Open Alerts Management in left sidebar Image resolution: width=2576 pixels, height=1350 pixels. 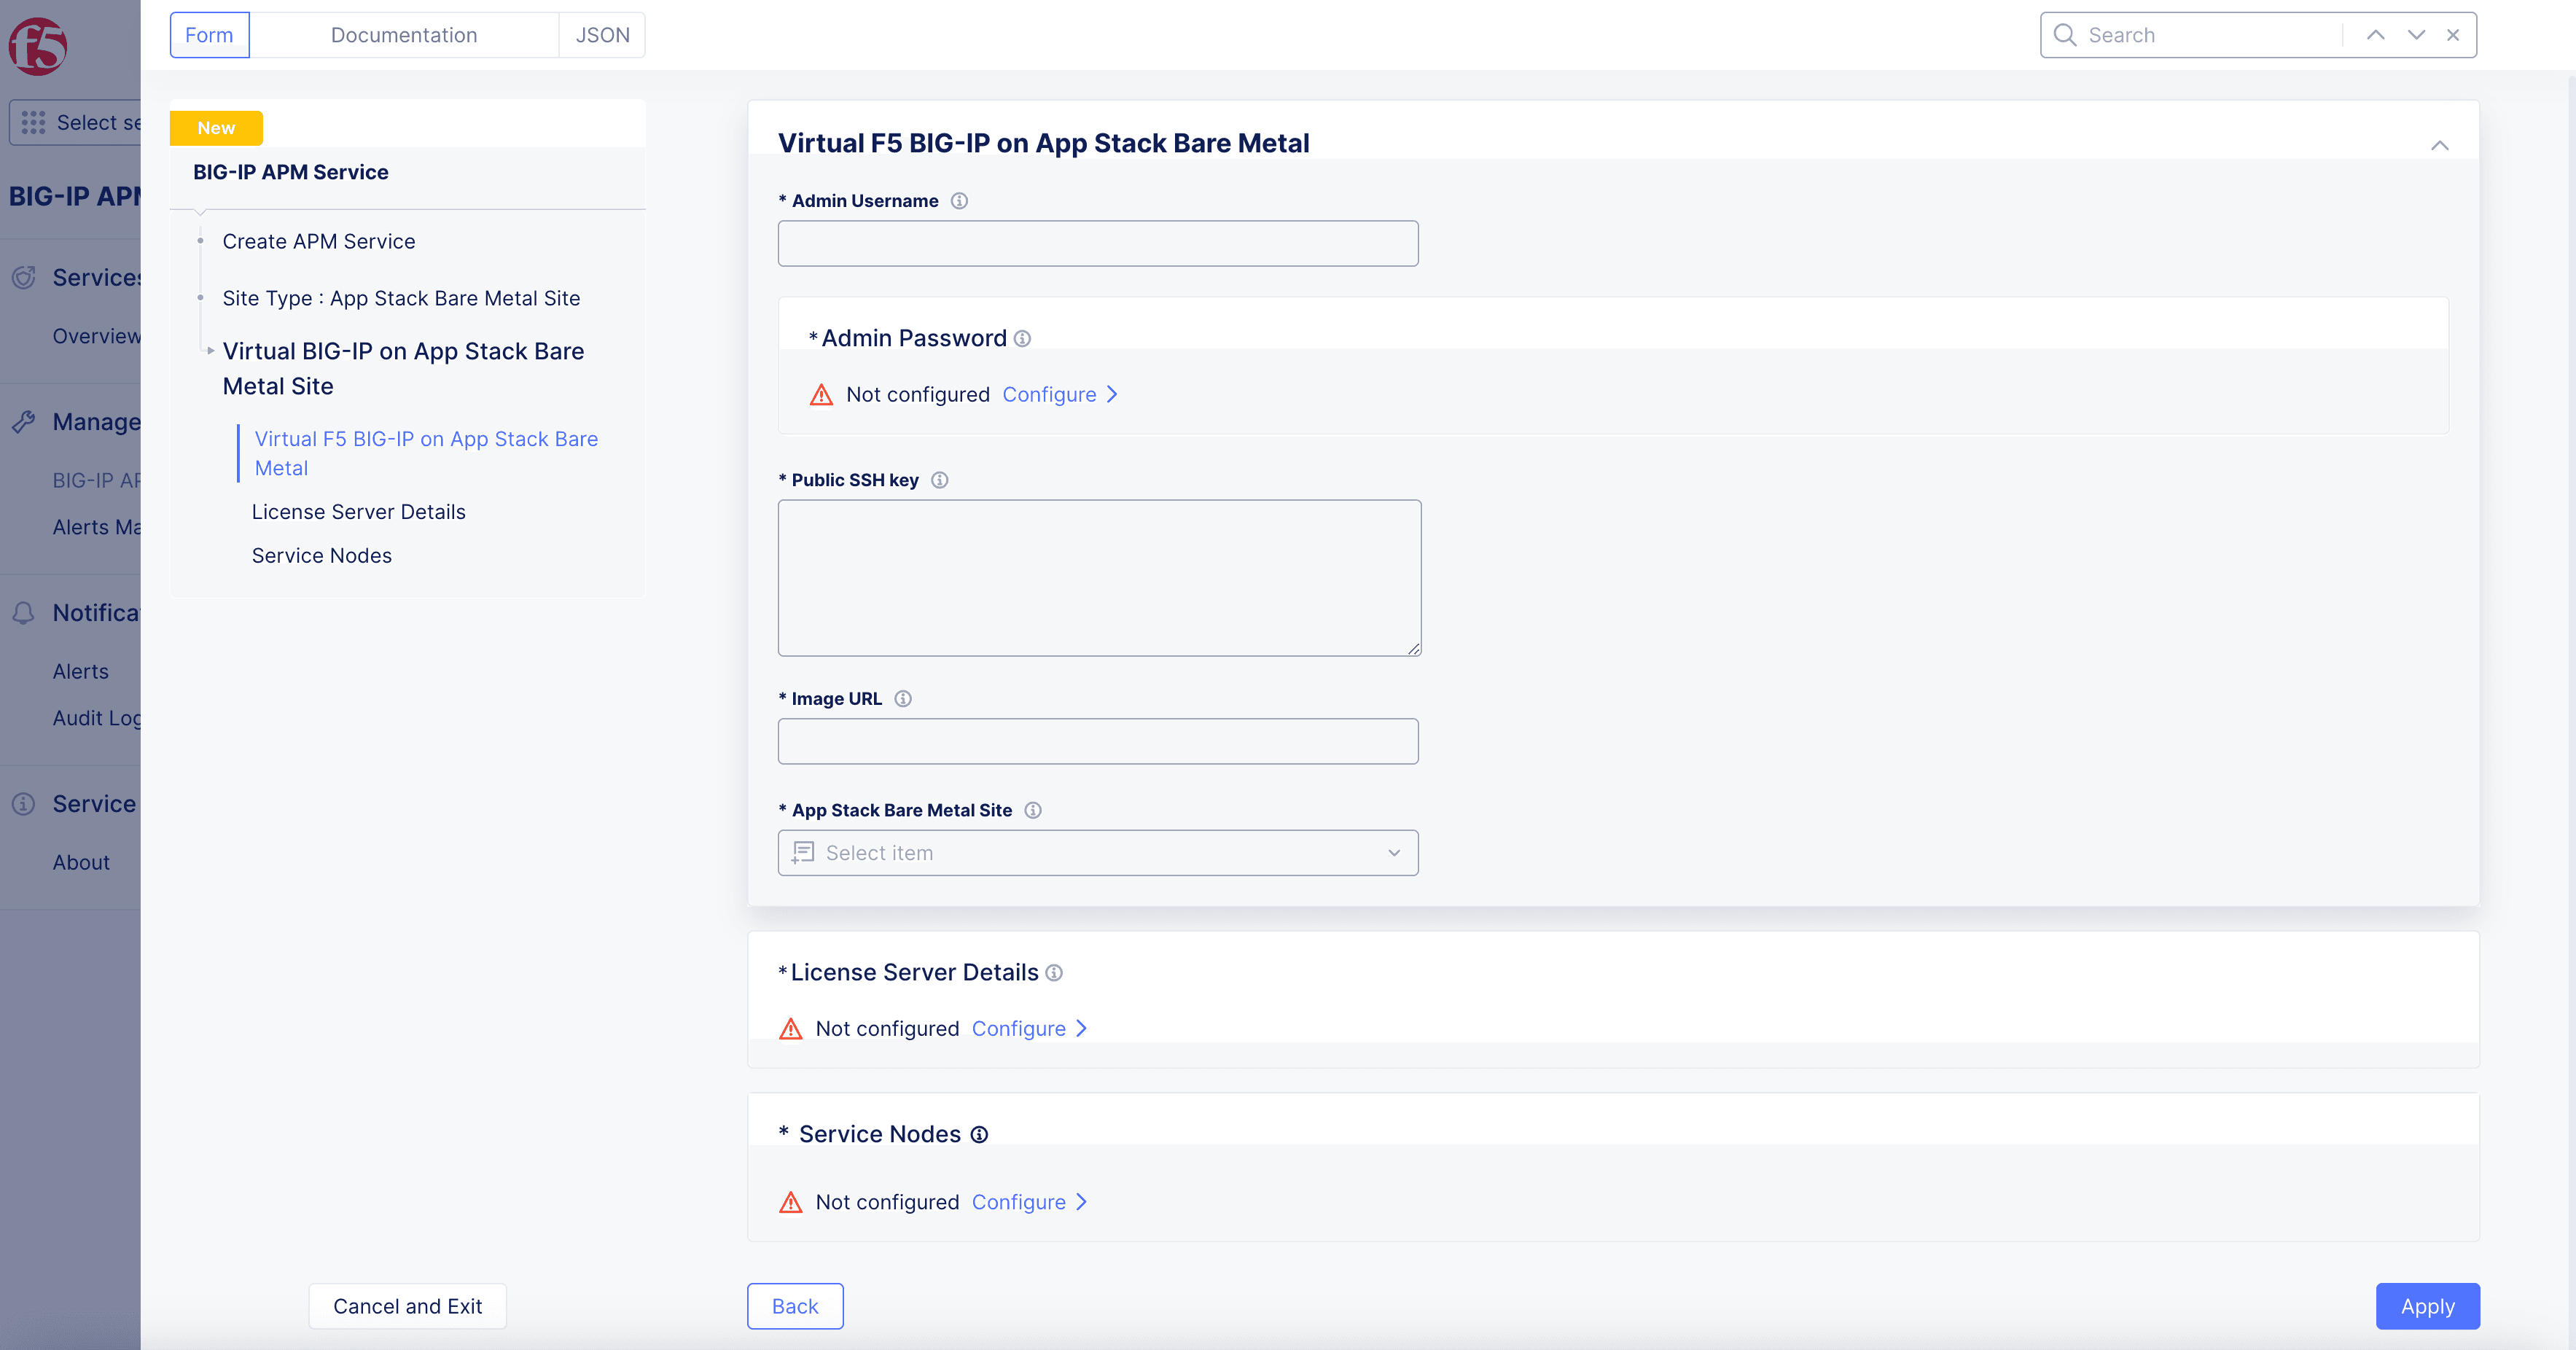click(x=97, y=527)
